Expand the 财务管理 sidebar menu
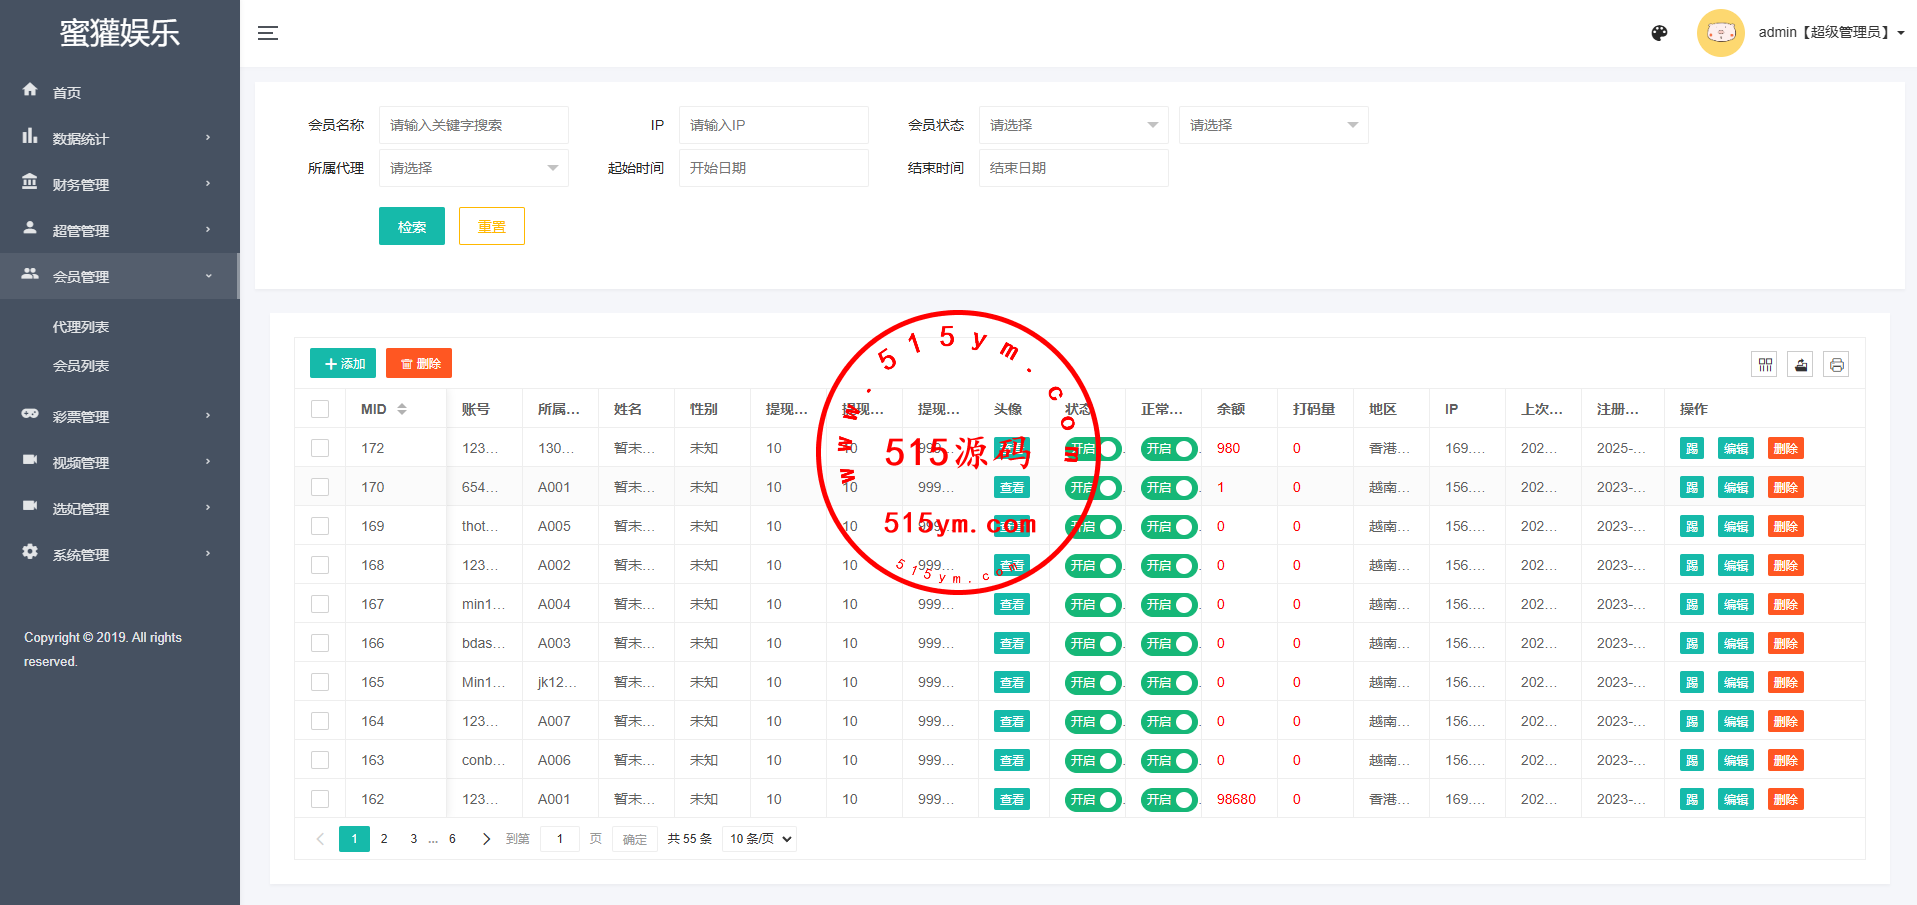 pos(81,184)
